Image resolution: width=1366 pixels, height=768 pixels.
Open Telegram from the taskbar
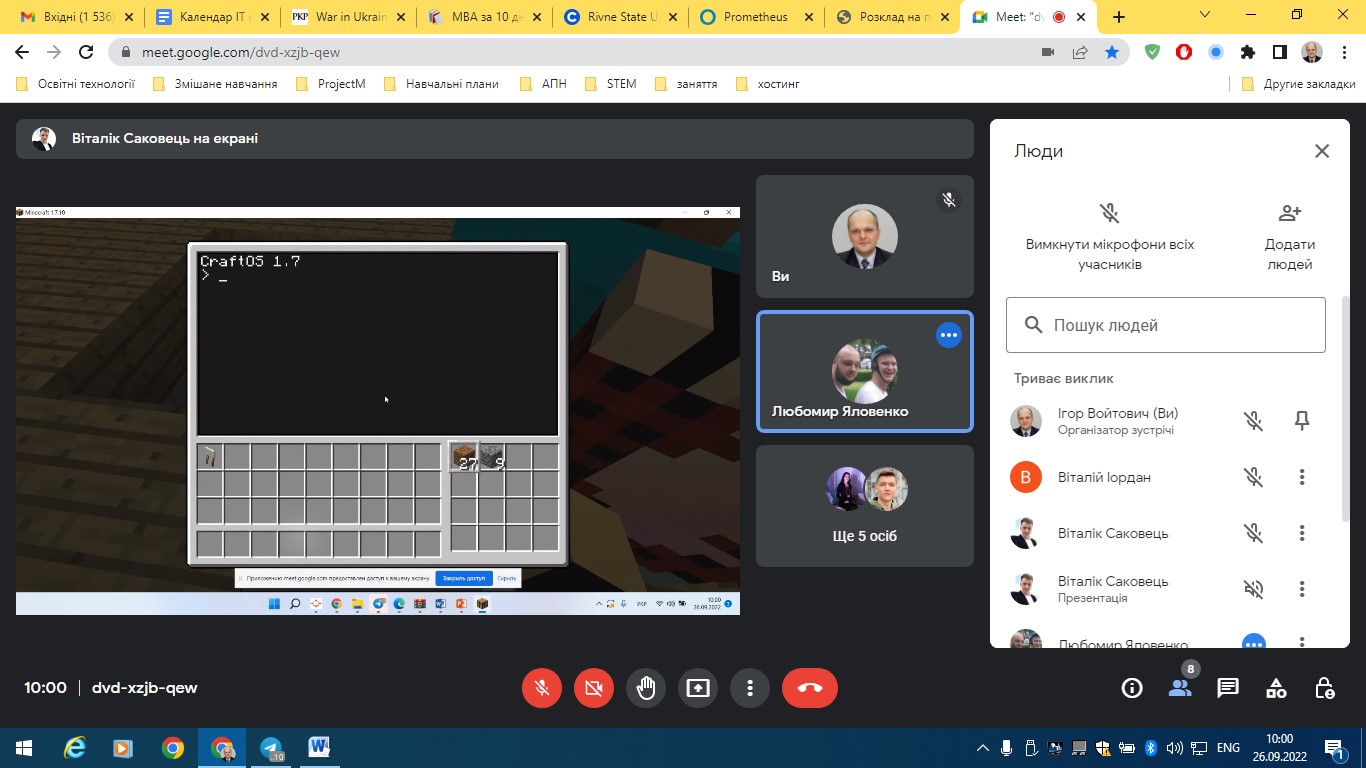coord(271,748)
